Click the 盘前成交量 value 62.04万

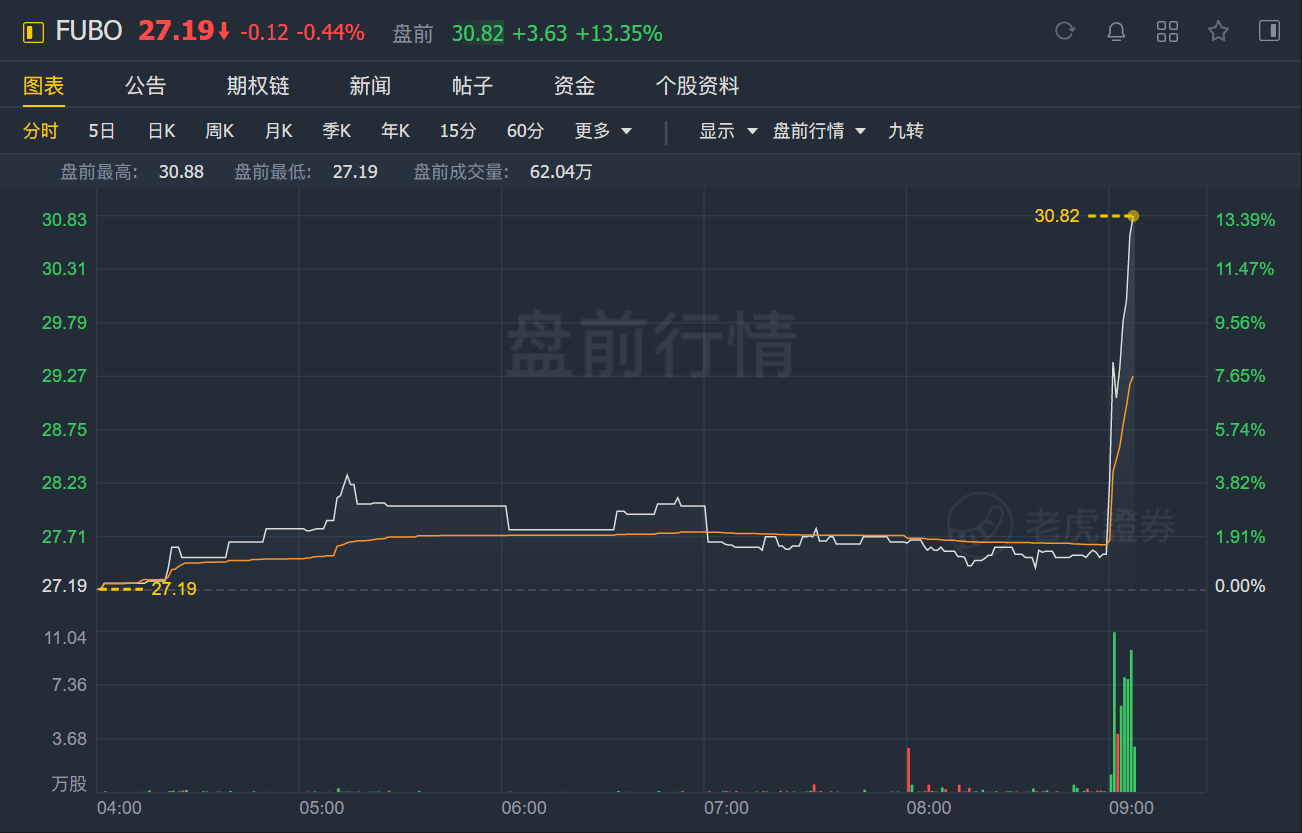[x=561, y=172]
